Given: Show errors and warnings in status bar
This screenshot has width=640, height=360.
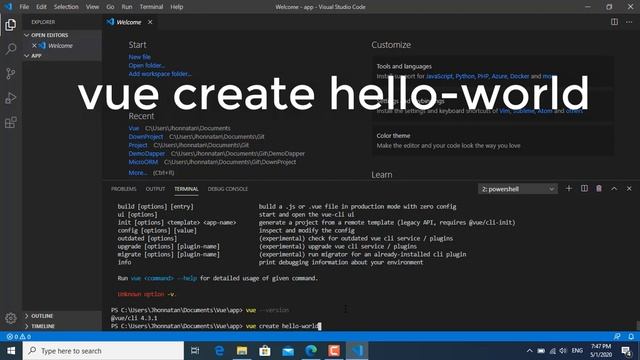Looking at the screenshot, I should [19, 337].
